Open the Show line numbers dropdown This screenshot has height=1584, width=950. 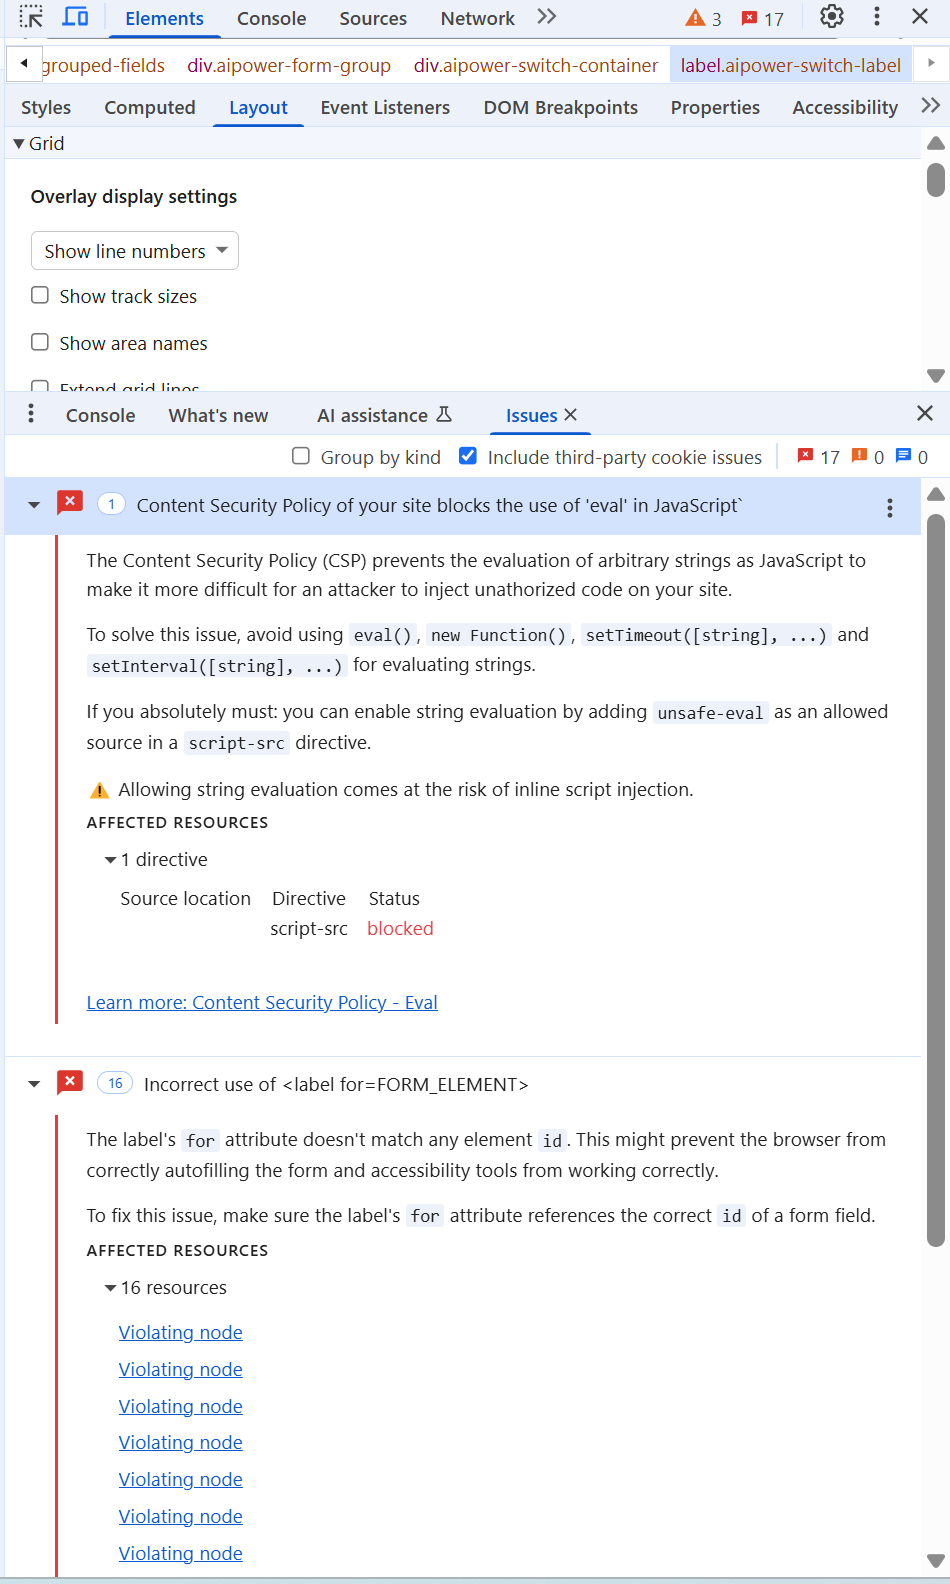135,251
